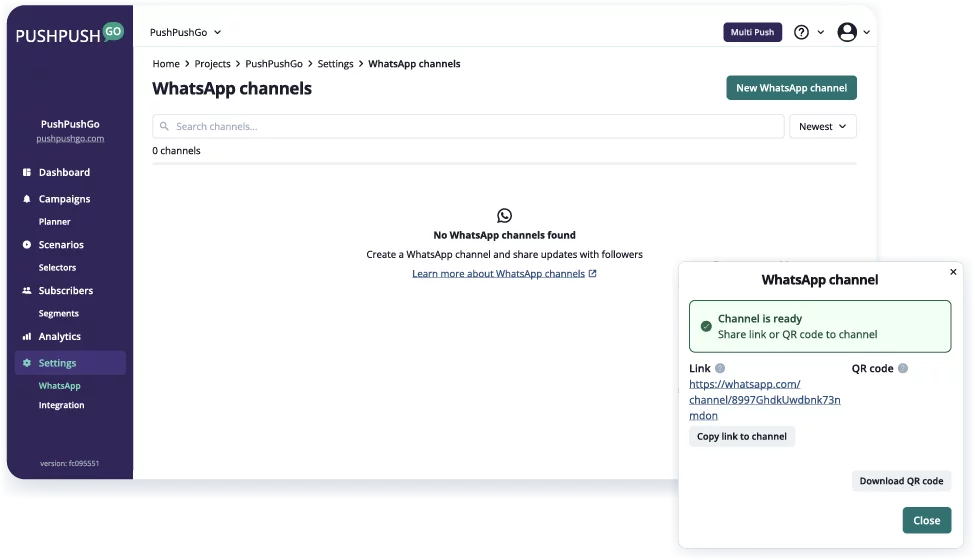Click the New WhatsApp channel button
Viewport: 975px width, 560px height.
[x=792, y=88]
